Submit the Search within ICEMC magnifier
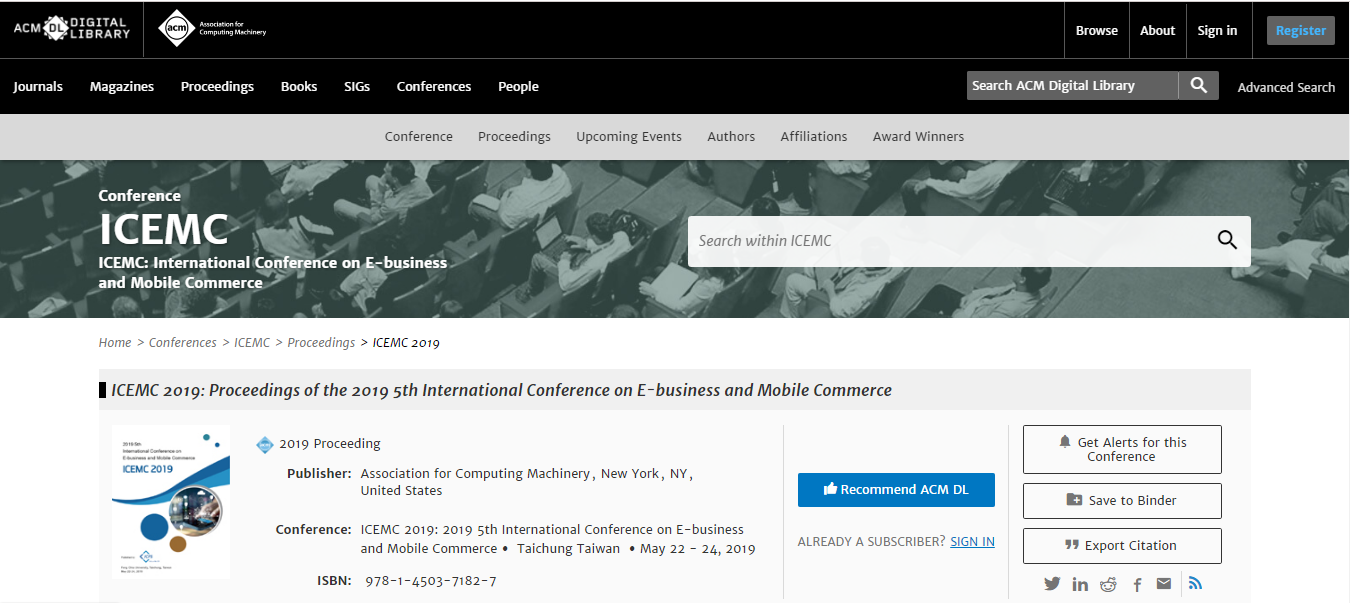1350x603 pixels. tap(1227, 240)
